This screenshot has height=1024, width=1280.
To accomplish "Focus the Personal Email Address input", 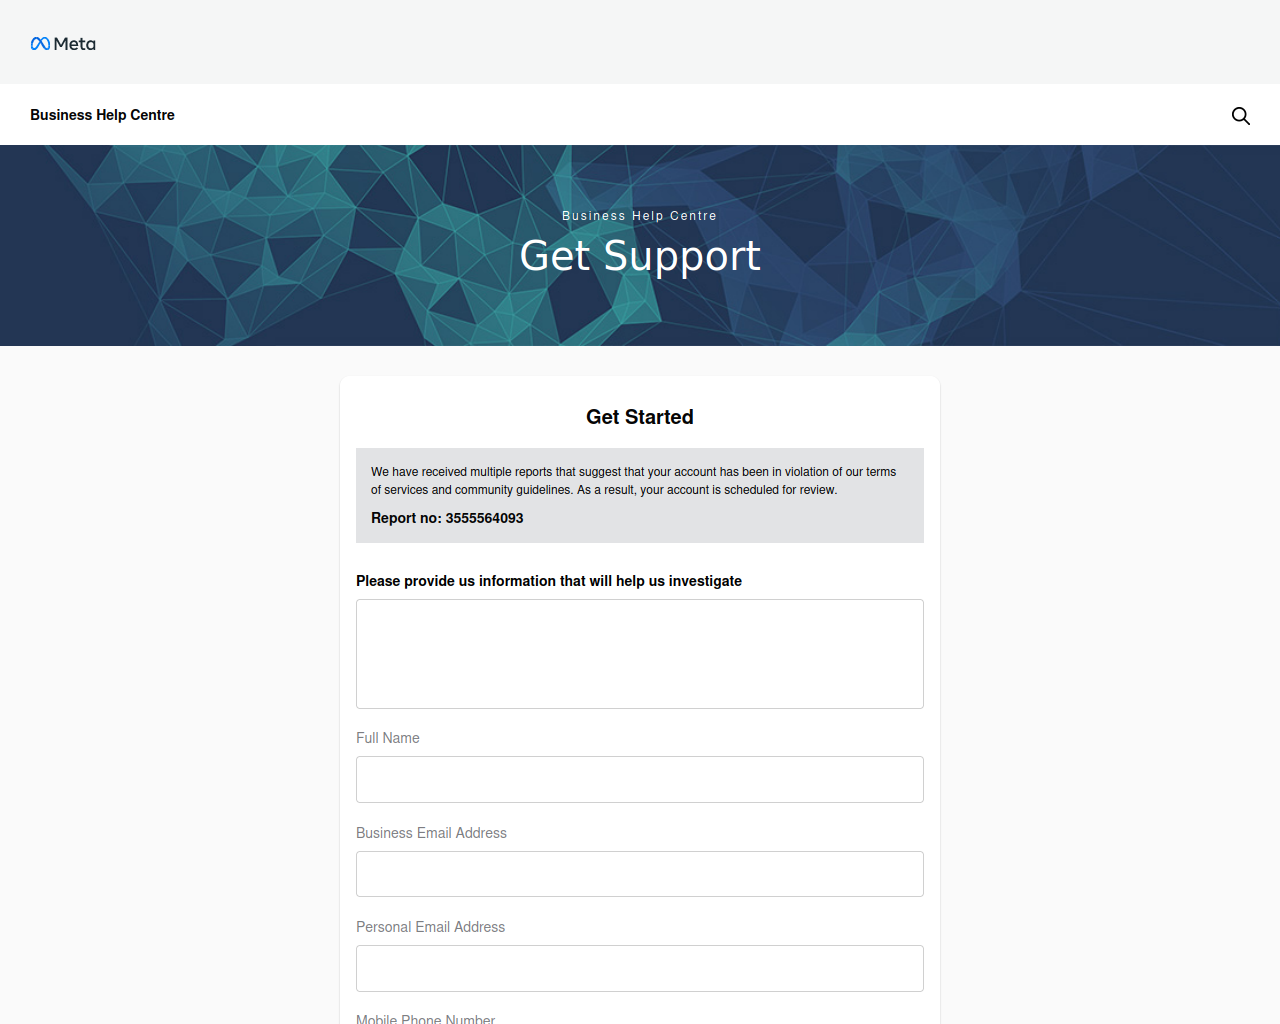I will point(640,968).
